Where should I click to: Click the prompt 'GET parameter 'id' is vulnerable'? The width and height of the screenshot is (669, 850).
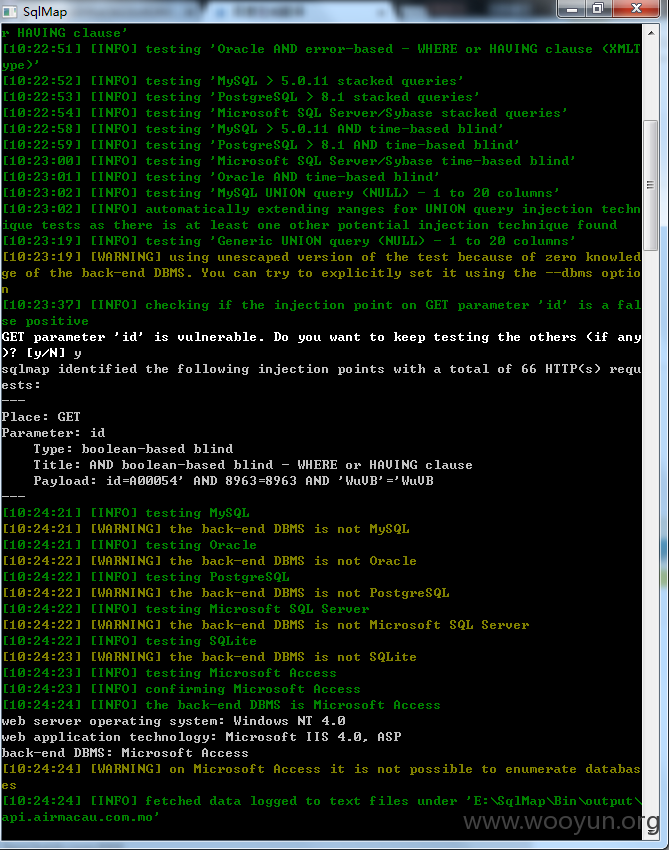pyautogui.click(x=321, y=345)
